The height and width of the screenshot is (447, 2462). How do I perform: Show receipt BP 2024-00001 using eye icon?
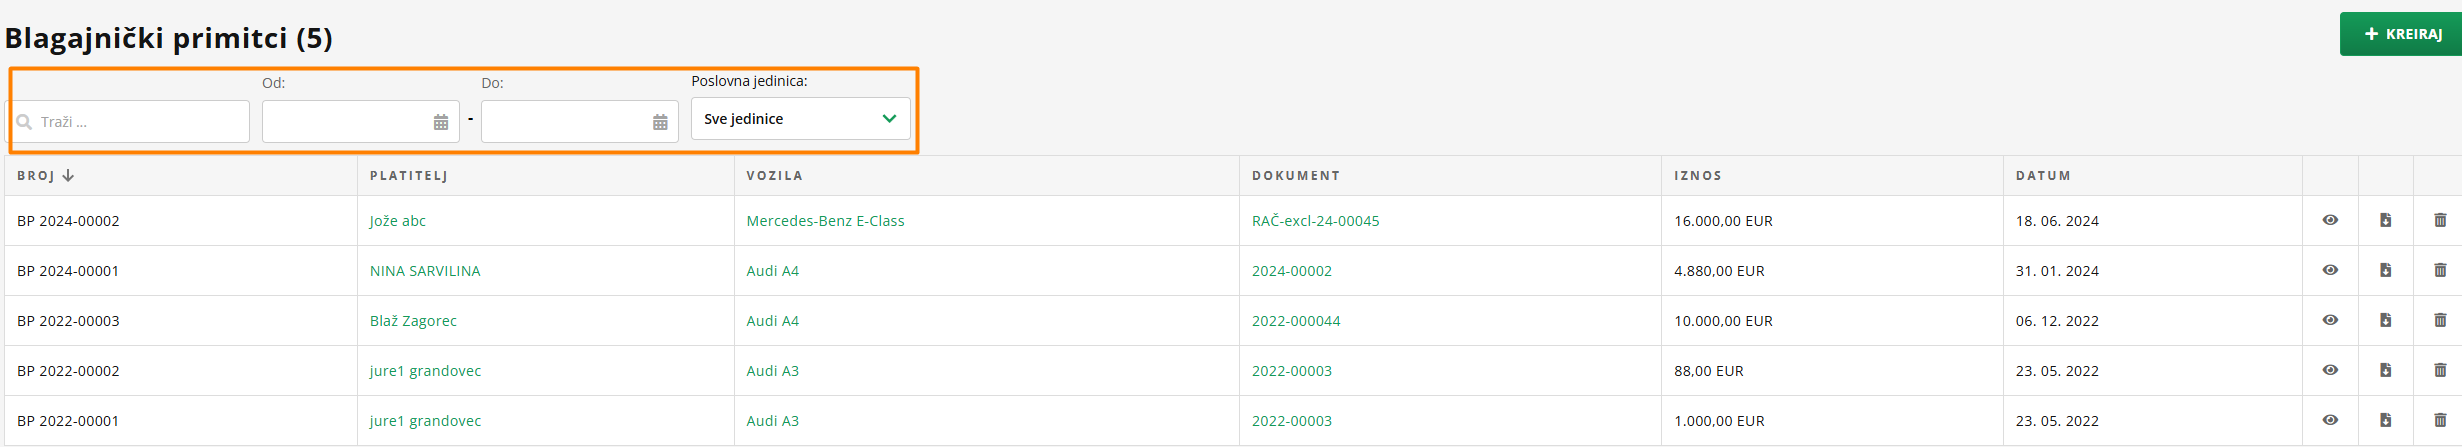click(x=2330, y=270)
